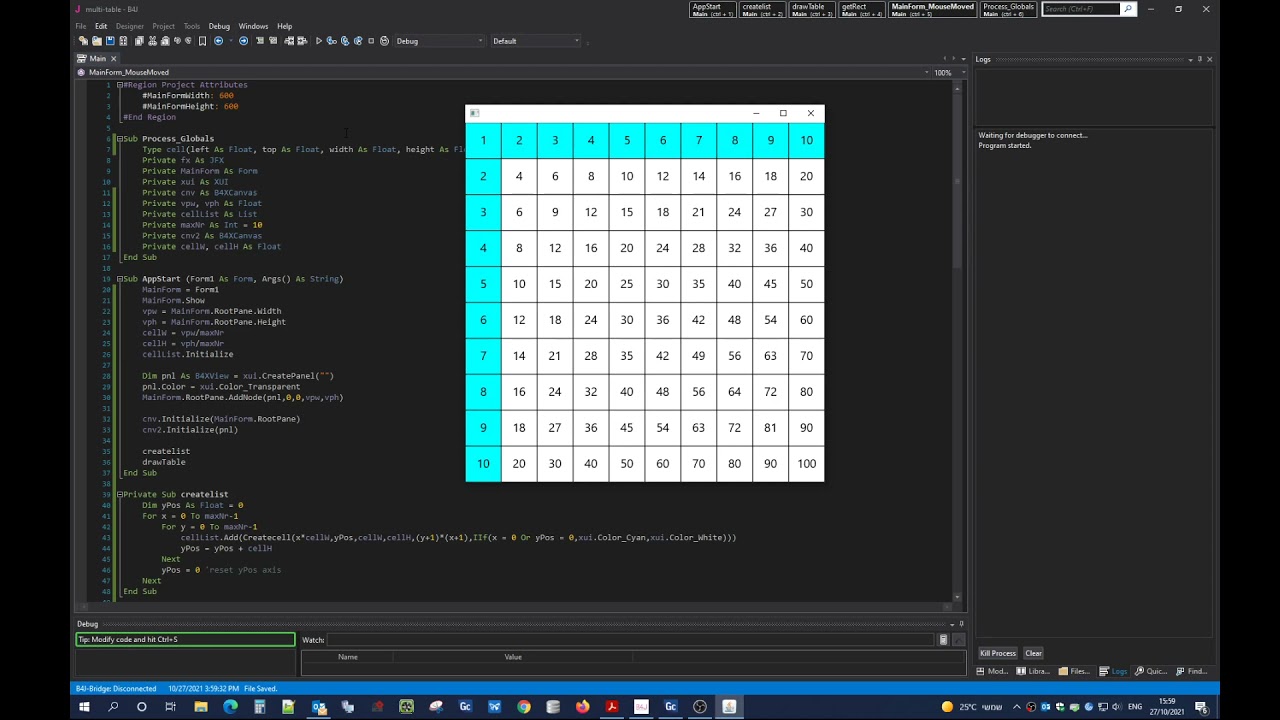1280x720 pixels.
Task: Click cell 100 in the multiplication table
Action: pyautogui.click(x=806, y=464)
